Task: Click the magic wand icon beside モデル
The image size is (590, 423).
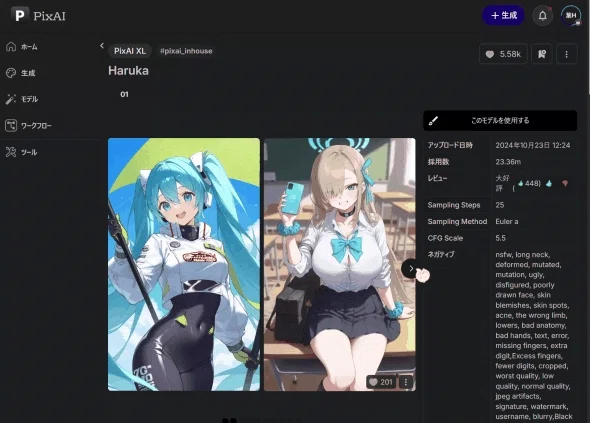Action: click(x=11, y=99)
